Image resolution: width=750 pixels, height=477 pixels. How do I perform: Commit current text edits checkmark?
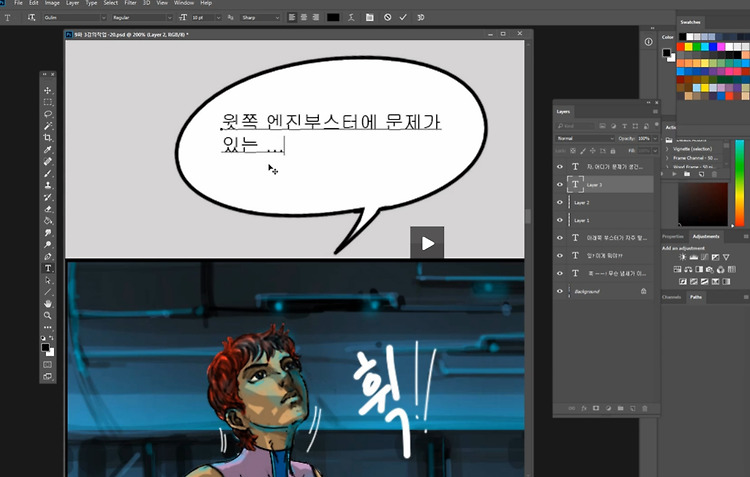(403, 18)
